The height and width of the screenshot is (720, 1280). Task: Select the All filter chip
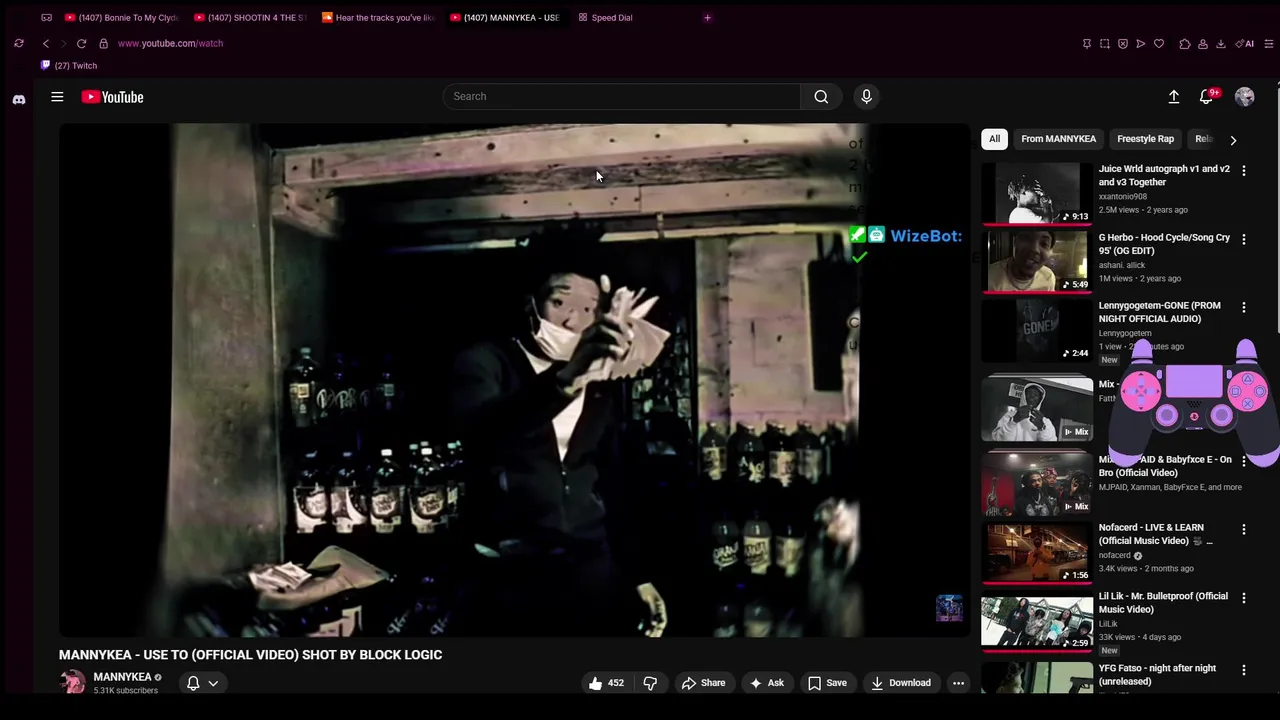[994, 139]
